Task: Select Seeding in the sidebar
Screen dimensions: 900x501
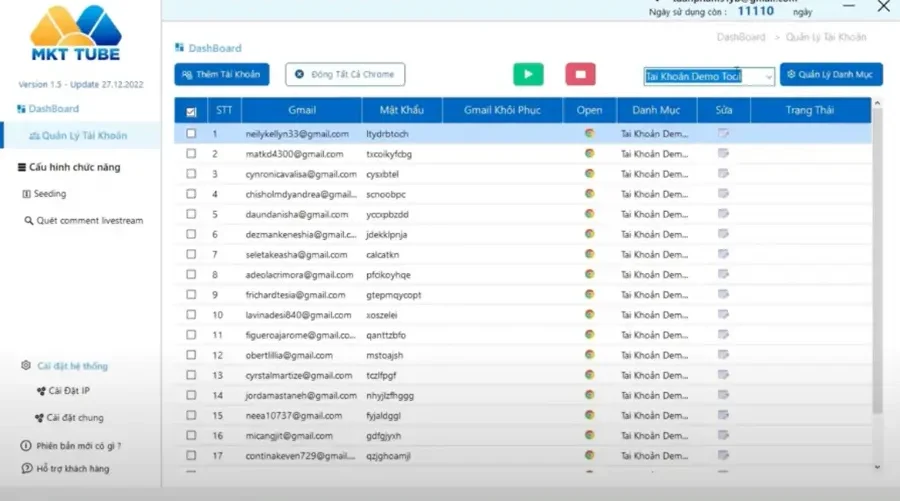Action: coord(44,194)
